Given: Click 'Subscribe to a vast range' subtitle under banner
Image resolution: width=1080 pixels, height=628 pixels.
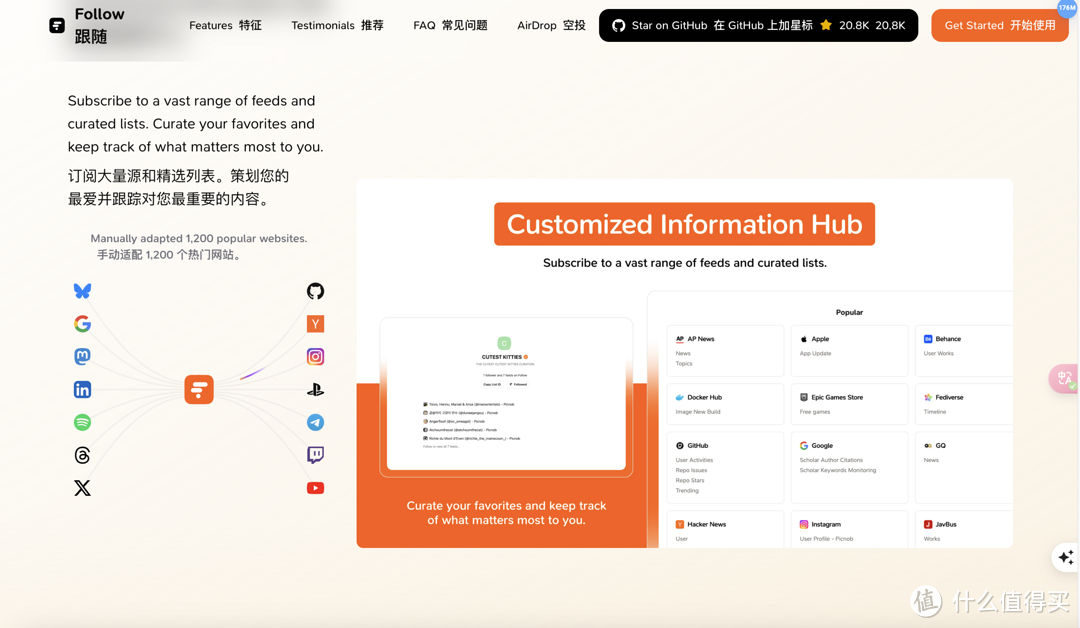Looking at the screenshot, I should tap(685, 262).
